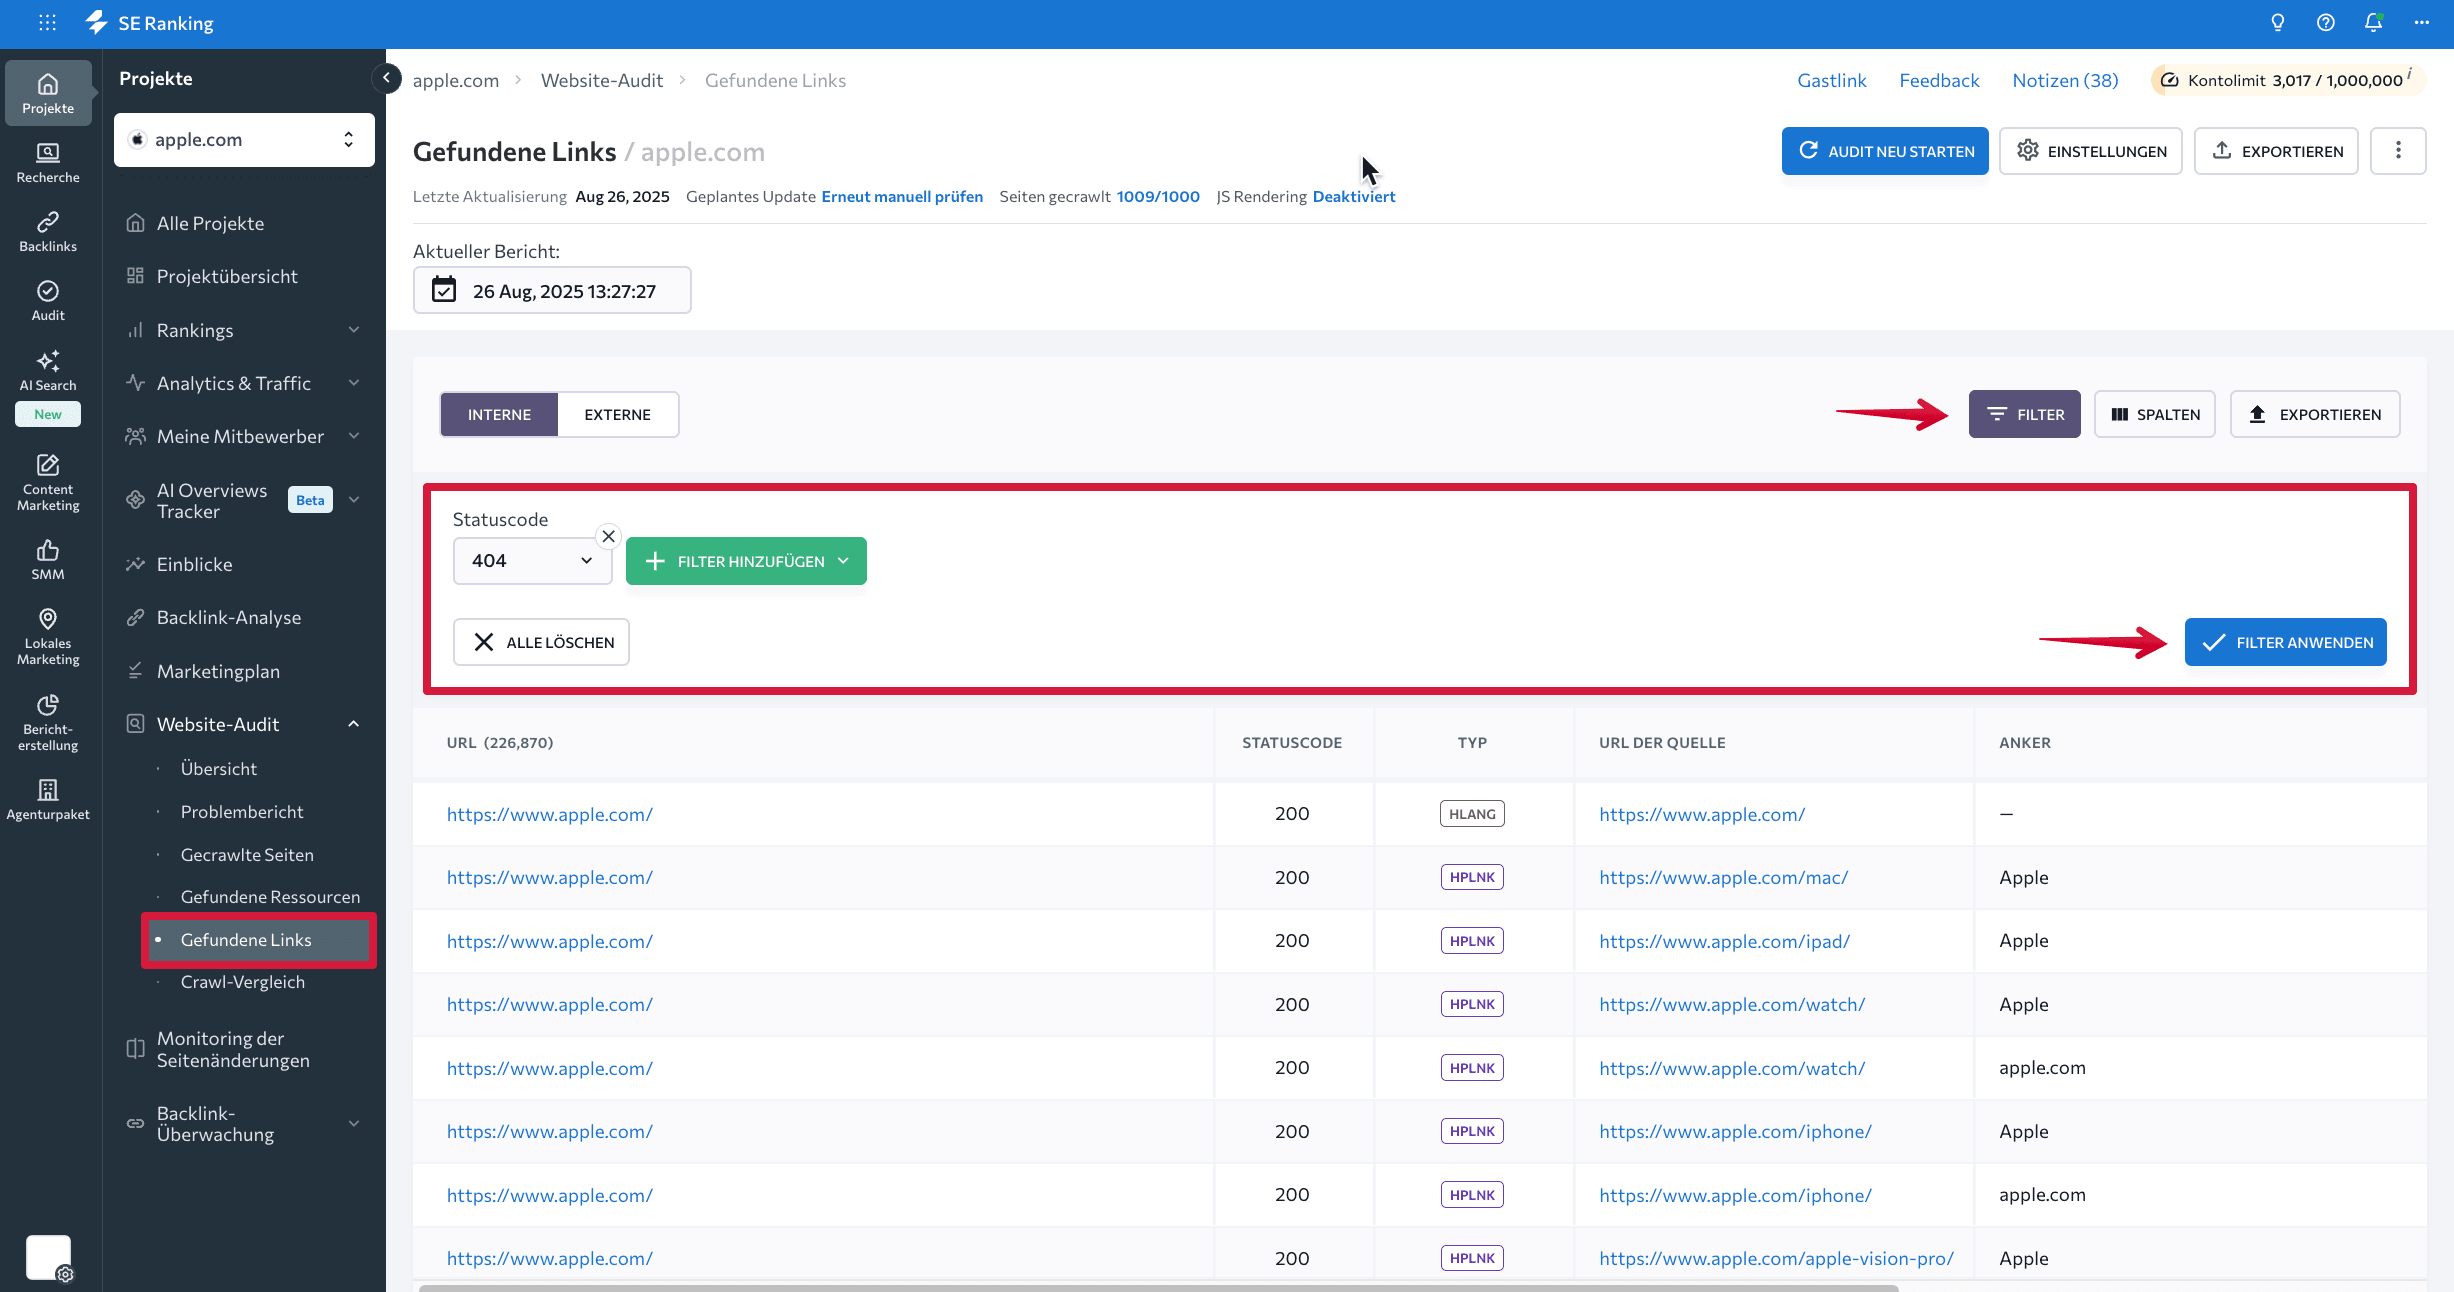Open Notizen (38)
The width and height of the screenshot is (2454, 1292).
pyautogui.click(x=2065, y=80)
